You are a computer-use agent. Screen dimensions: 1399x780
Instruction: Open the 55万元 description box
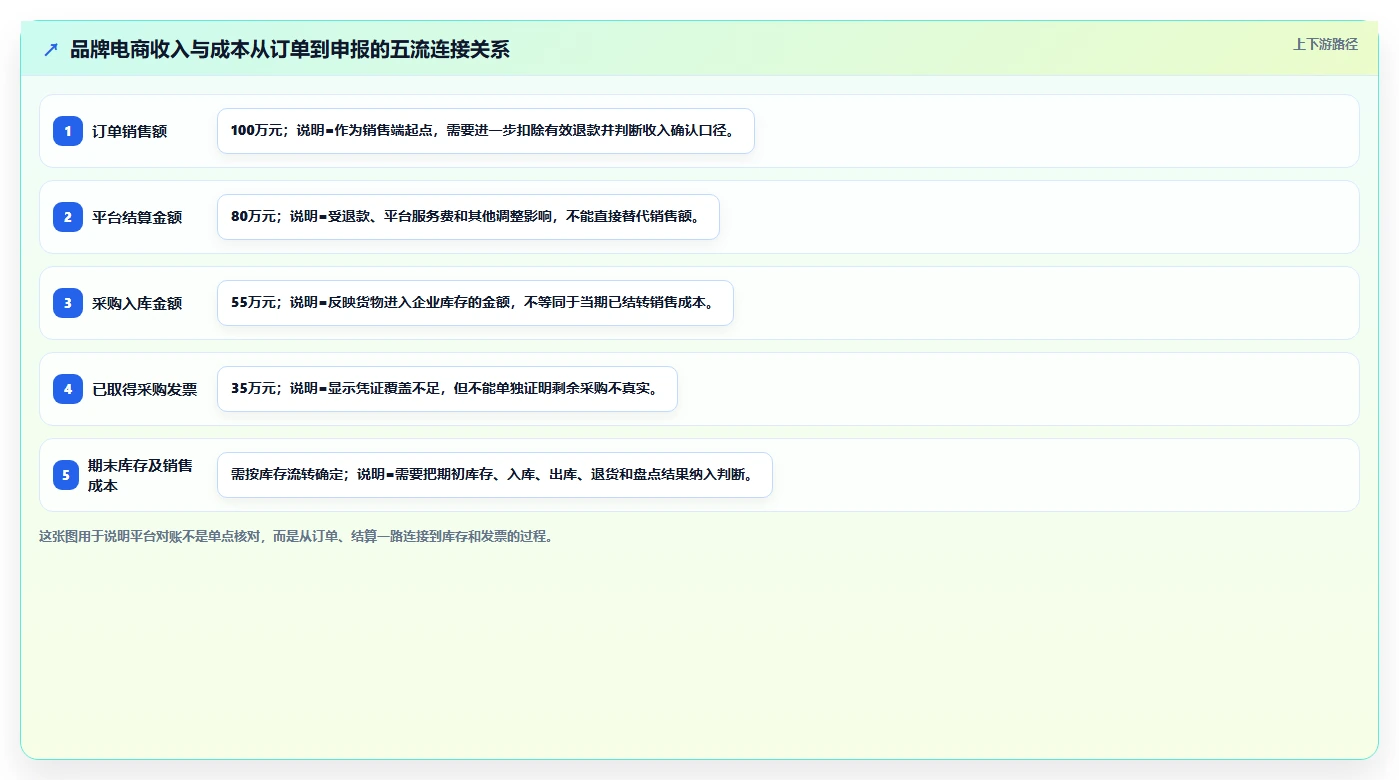(x=475, y=303)
